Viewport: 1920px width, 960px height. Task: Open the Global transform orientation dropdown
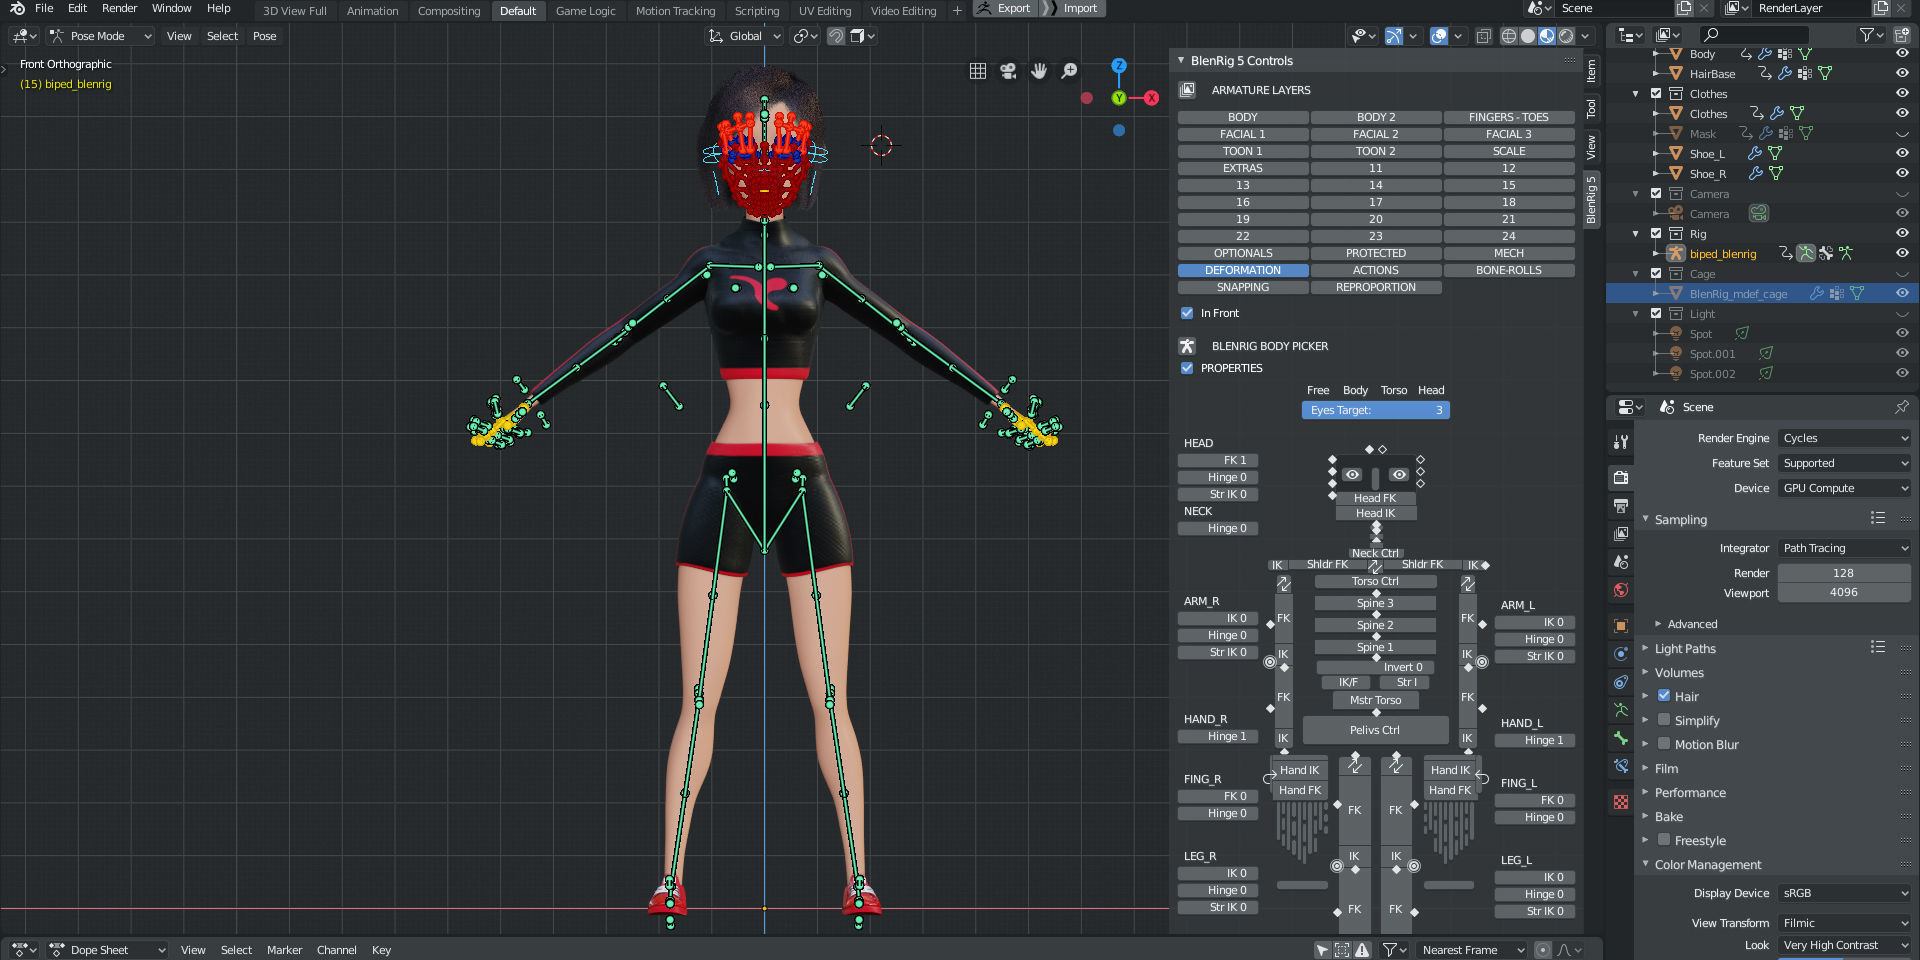tap(745, 36)
